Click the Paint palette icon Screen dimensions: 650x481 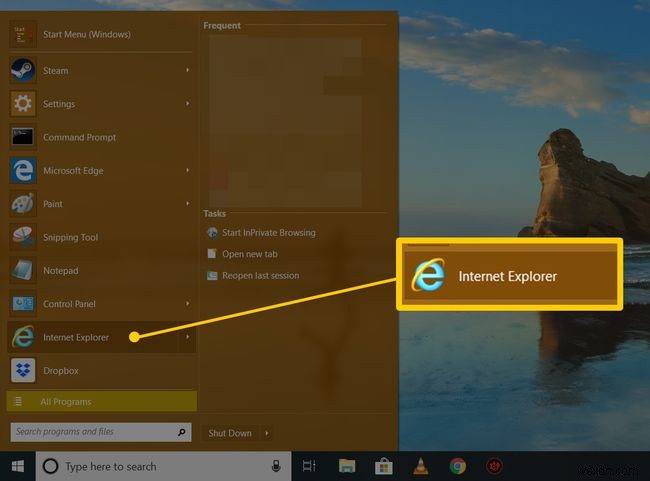pos(23,204)
